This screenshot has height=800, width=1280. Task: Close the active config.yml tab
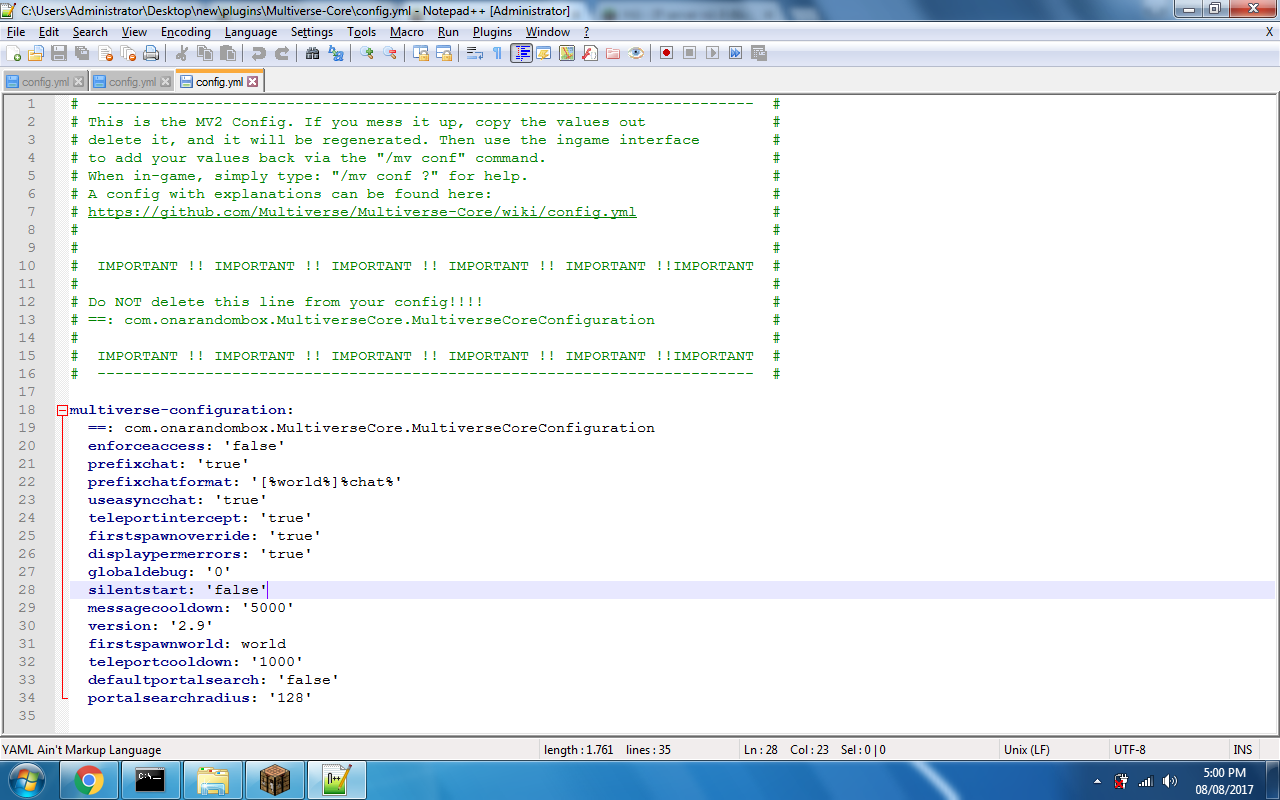tap(253, 82)
